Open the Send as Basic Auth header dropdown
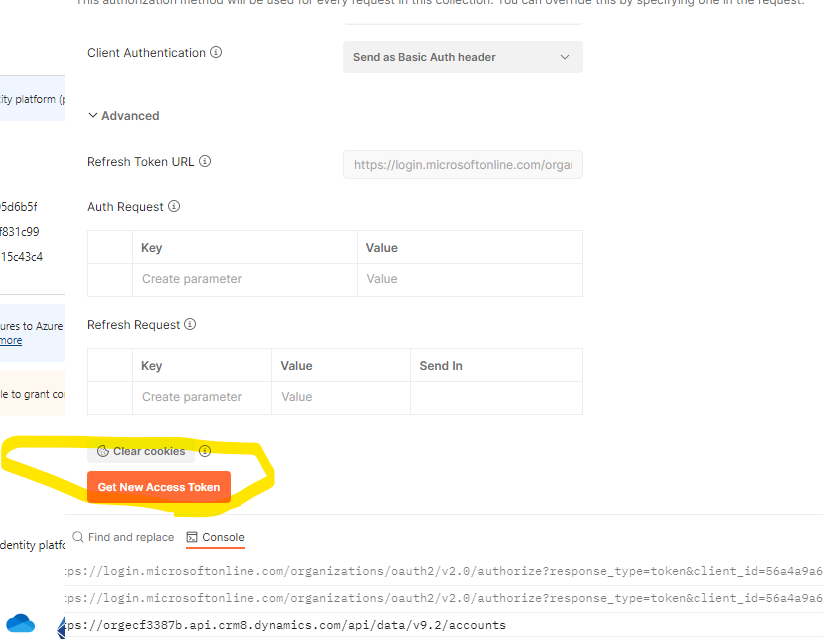Image resolution: width=823 pixels, height=639 pixels. point(462,57)
